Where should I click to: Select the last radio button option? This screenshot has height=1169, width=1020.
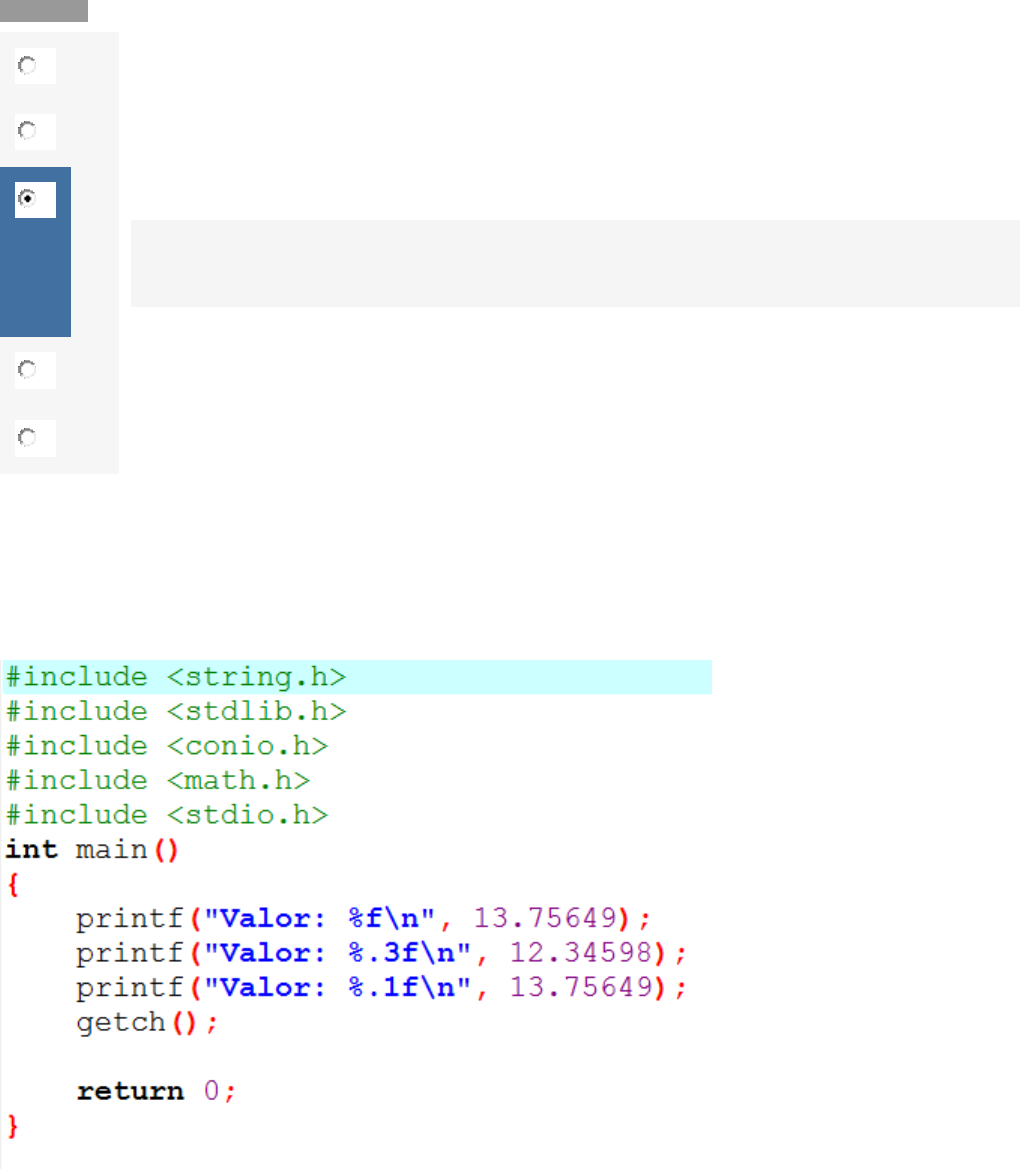pos(28,438)
